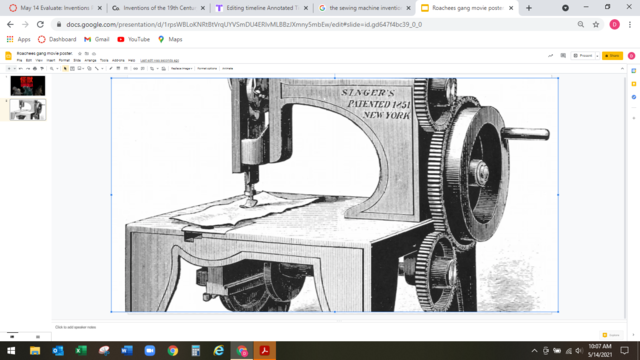Select the line tool
This screenshot has width=640, height=360.
(x=97, y=69)
